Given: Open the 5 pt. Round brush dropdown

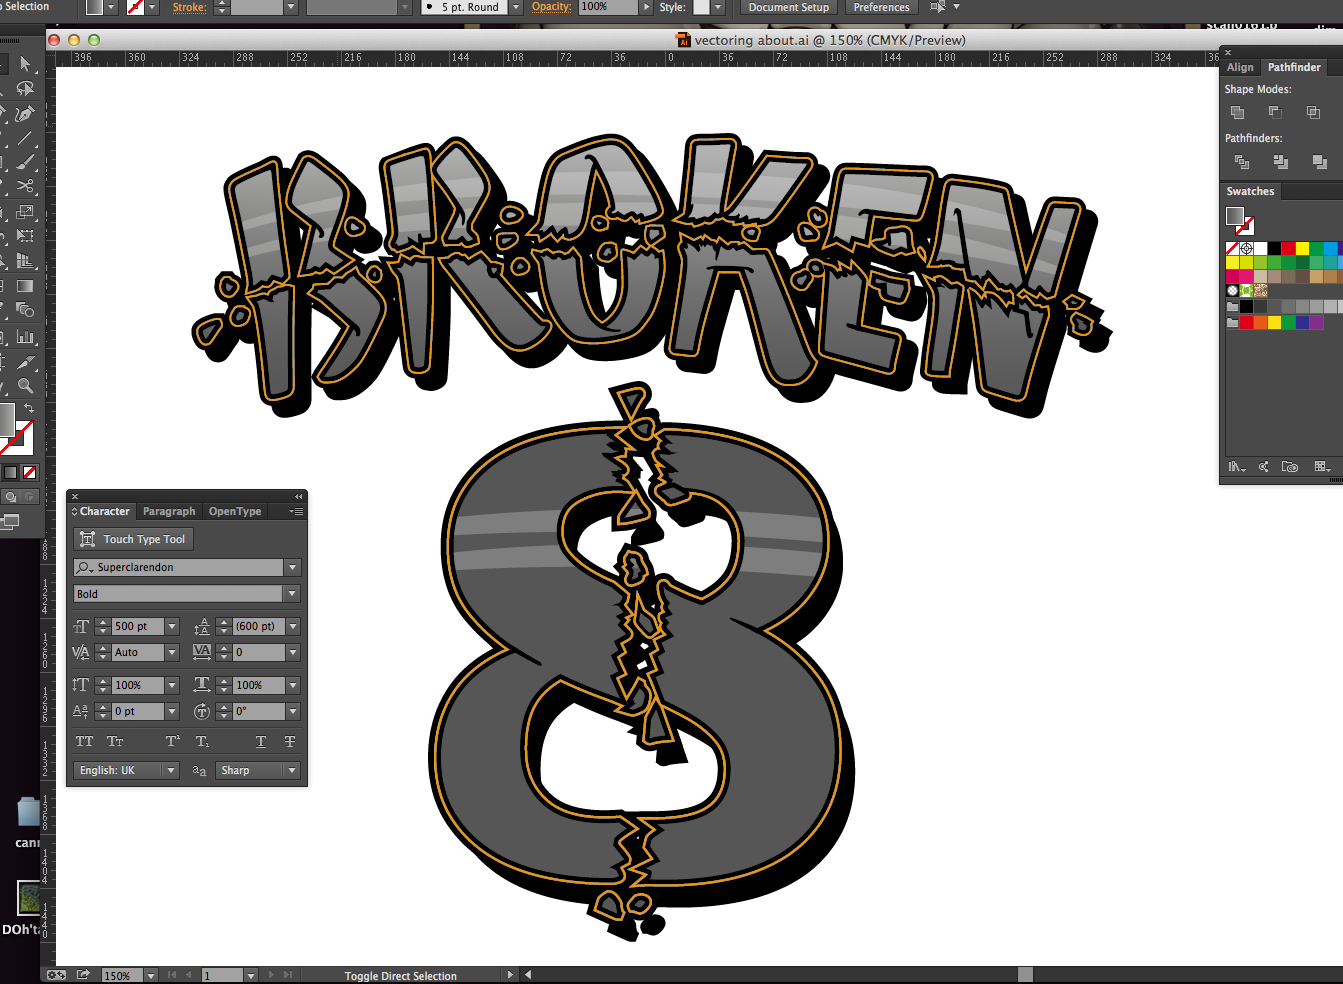Looking at the screenshot, I should point(516,7).
